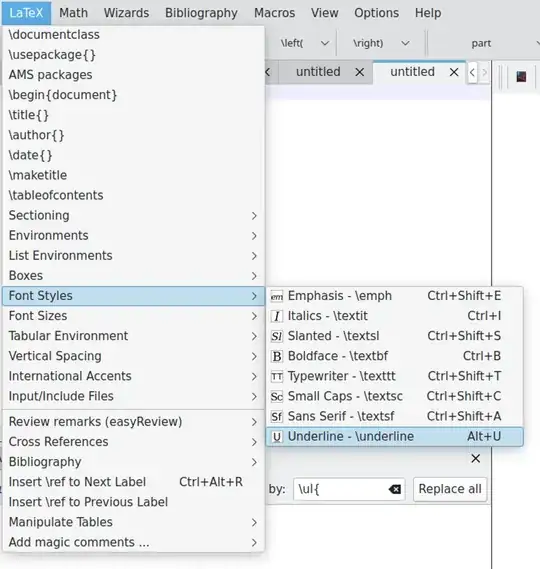Viewport: 540px width, 569px height.
Task: Select Insert \ref to Previous Label
Action: [134, 502]
